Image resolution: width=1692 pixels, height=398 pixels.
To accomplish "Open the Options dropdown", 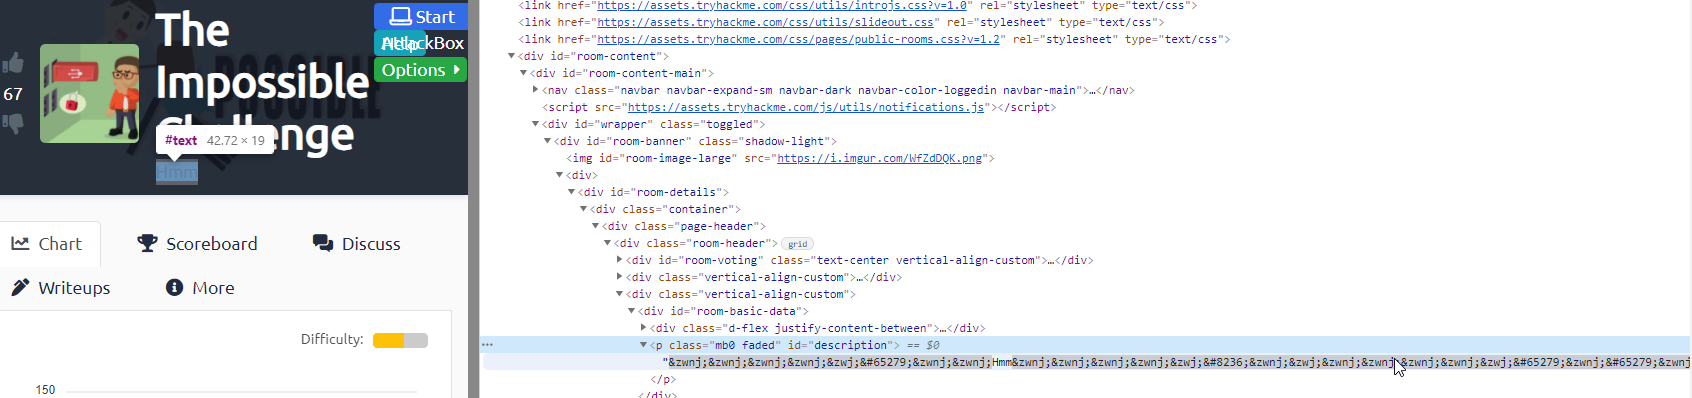I will 421,70.
